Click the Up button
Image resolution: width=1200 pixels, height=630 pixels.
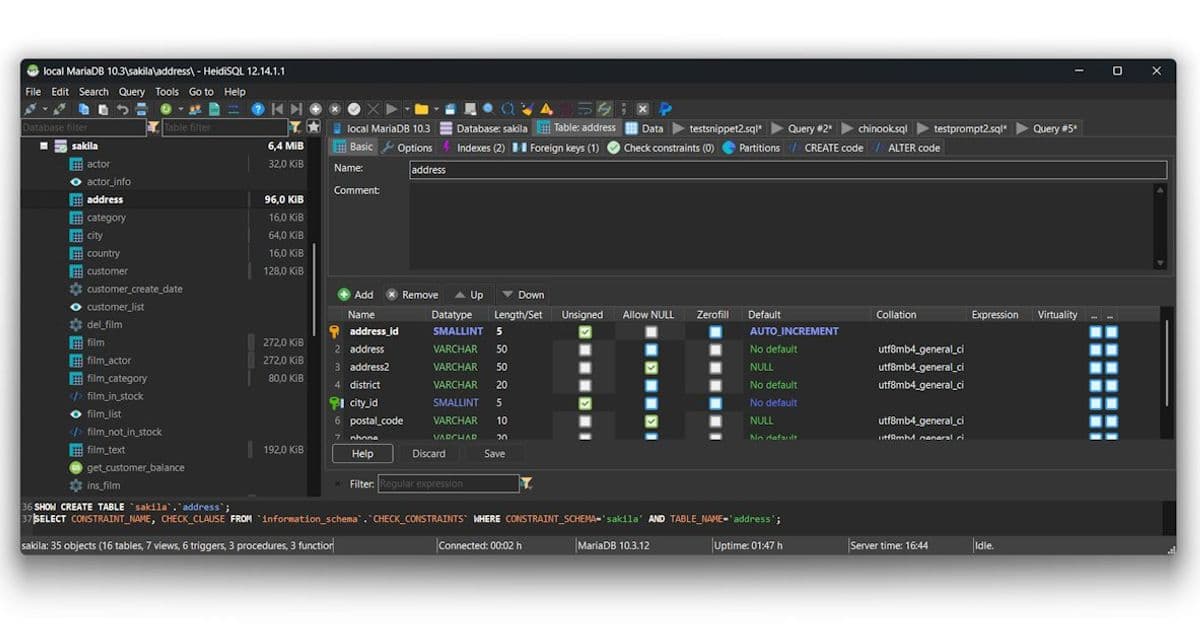[468, 295]
